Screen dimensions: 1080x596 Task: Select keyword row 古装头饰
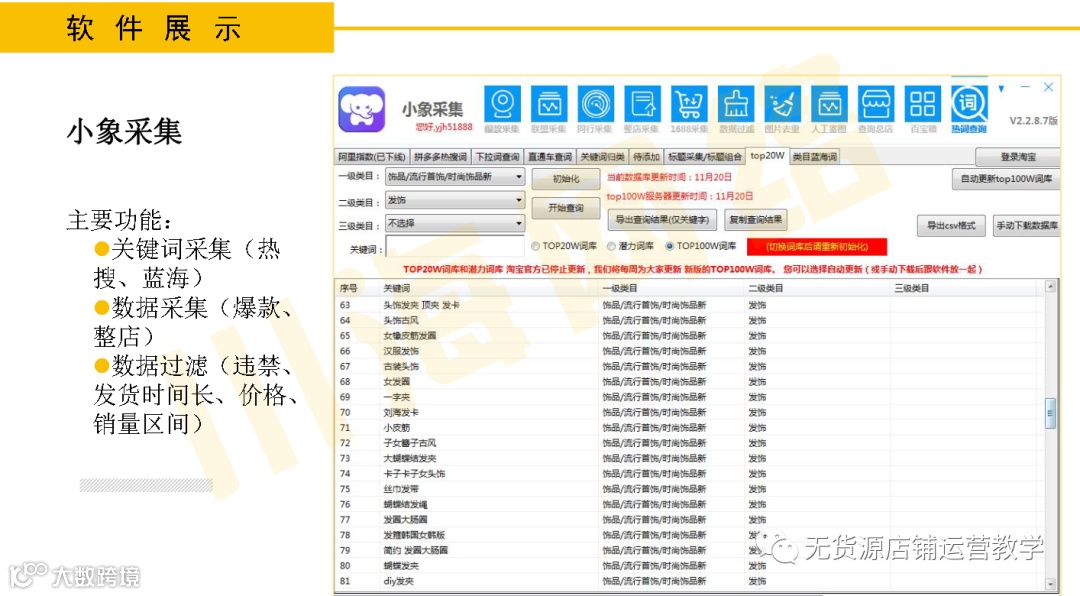pos(689,367)
